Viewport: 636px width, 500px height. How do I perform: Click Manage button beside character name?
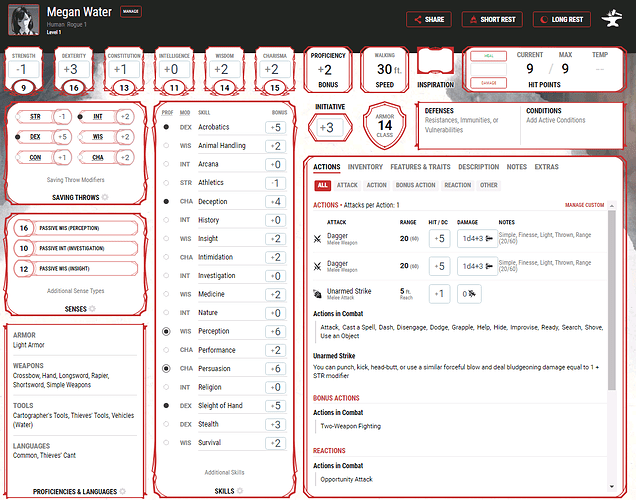point(131,11)
